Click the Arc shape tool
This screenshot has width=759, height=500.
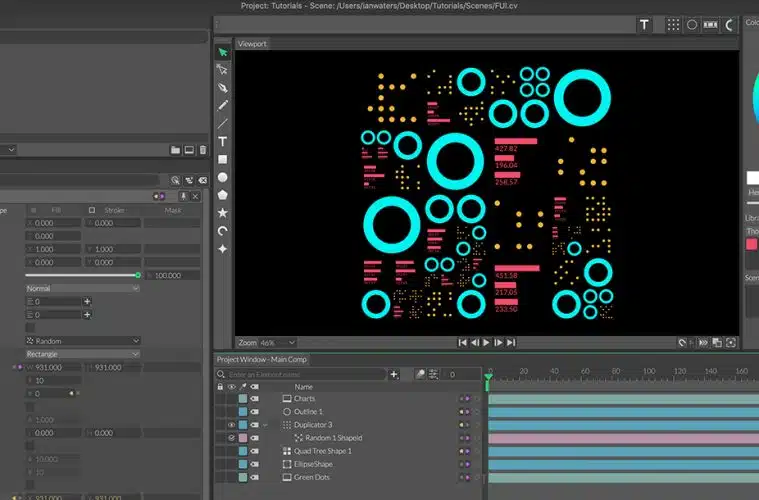(223, 230)
